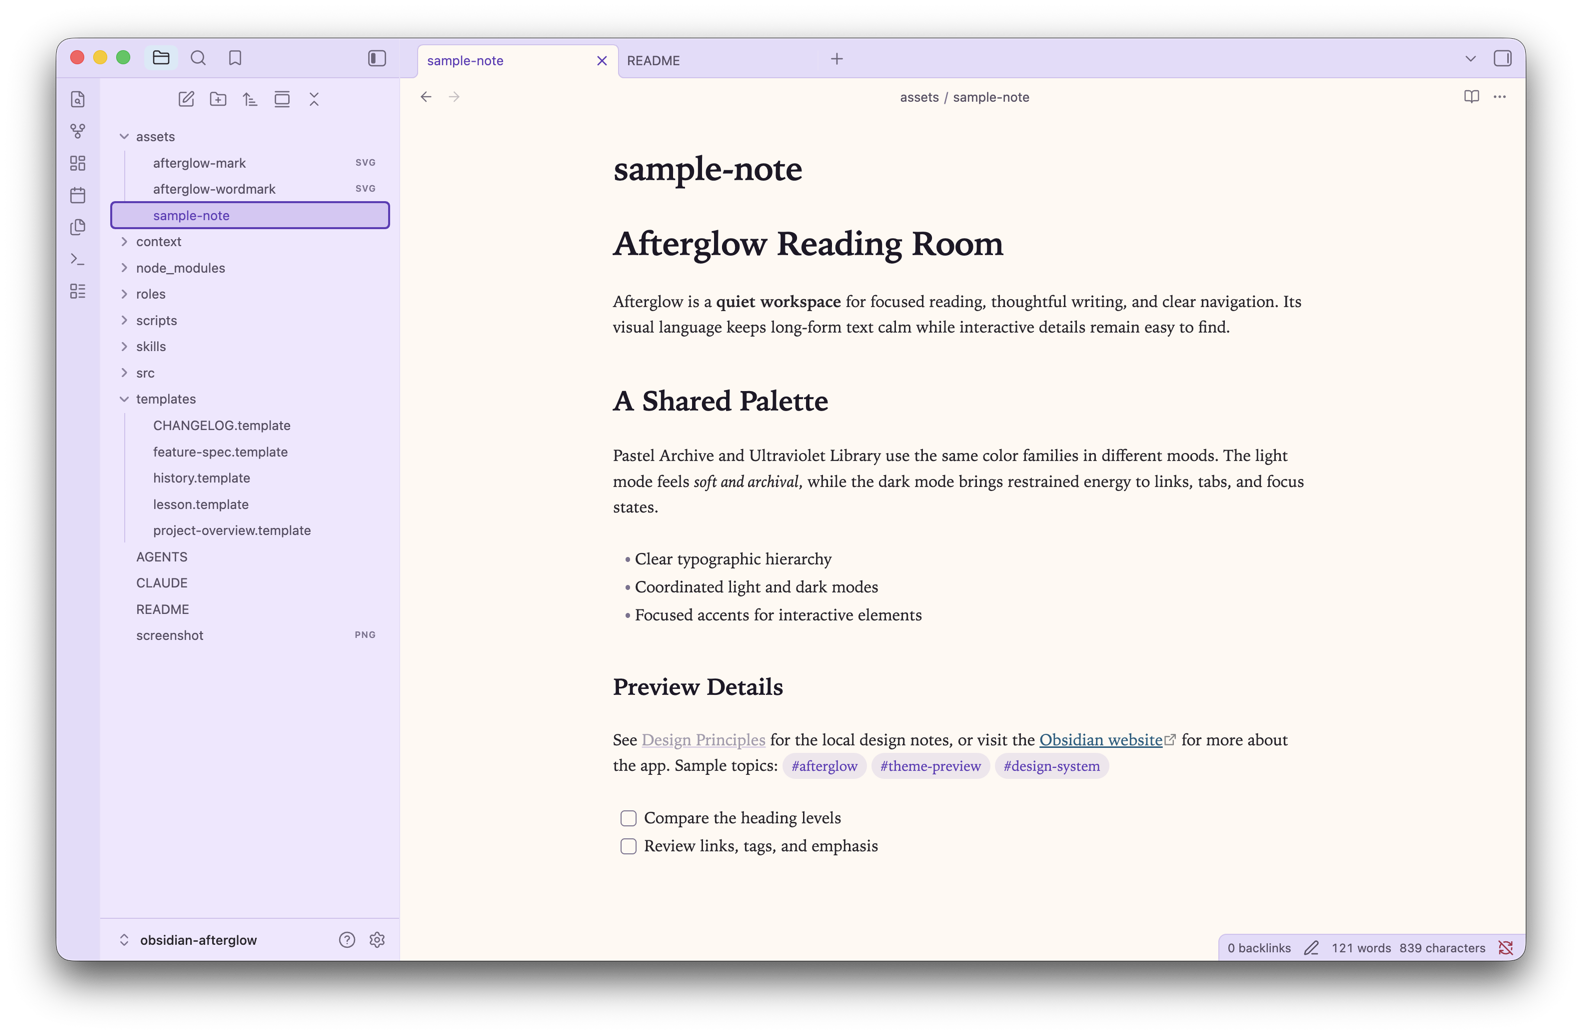Open settings gear icon
The height and width of the screenshot is (1035, 1582).
377,940
